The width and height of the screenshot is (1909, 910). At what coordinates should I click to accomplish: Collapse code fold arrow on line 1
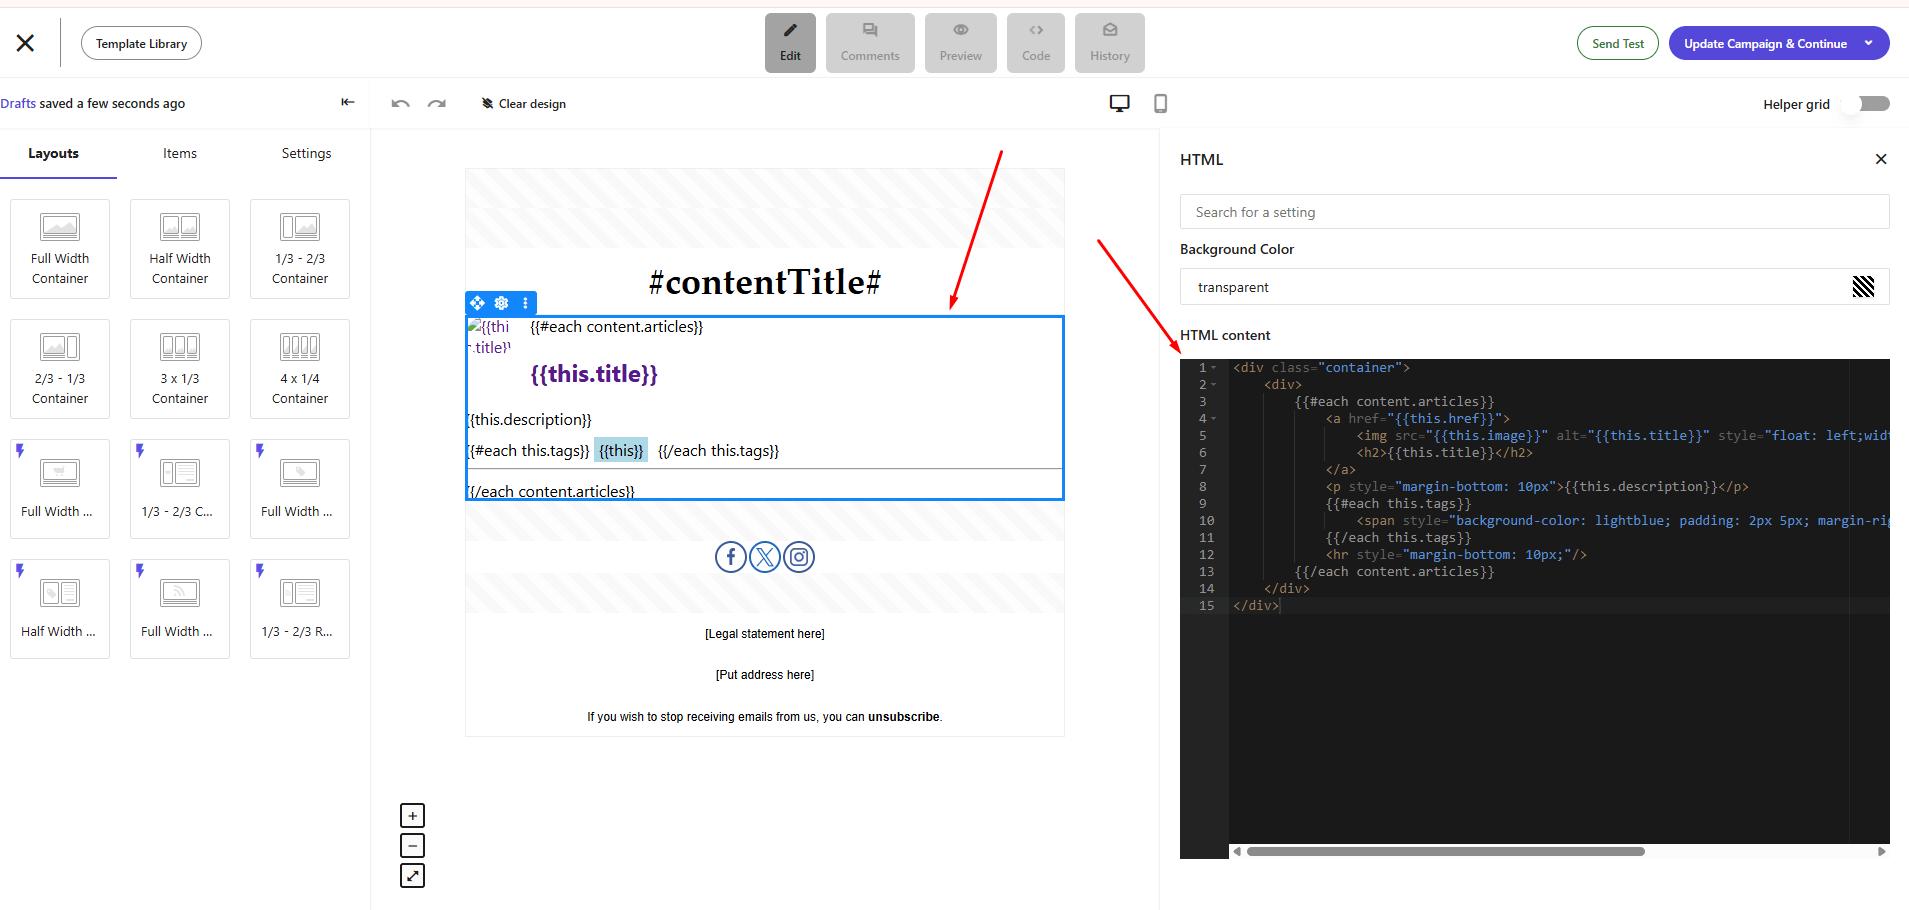[x=1214, y=368]
